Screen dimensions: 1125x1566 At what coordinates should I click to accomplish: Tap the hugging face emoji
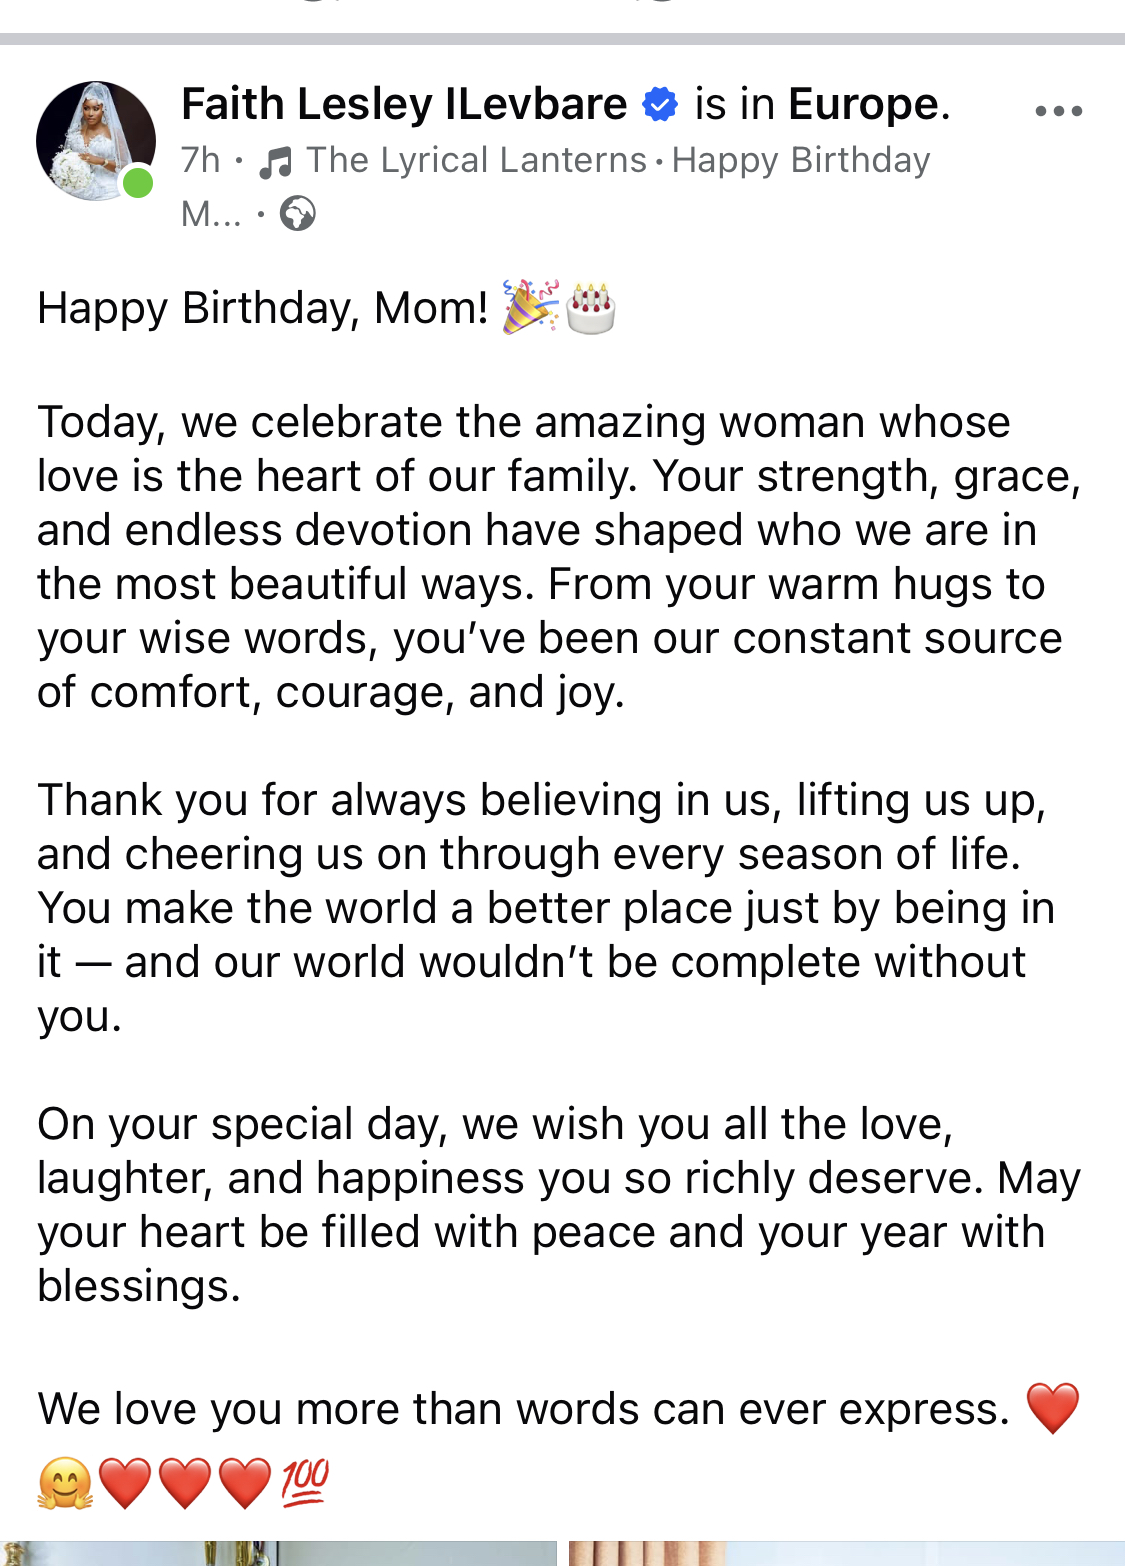65,1482
